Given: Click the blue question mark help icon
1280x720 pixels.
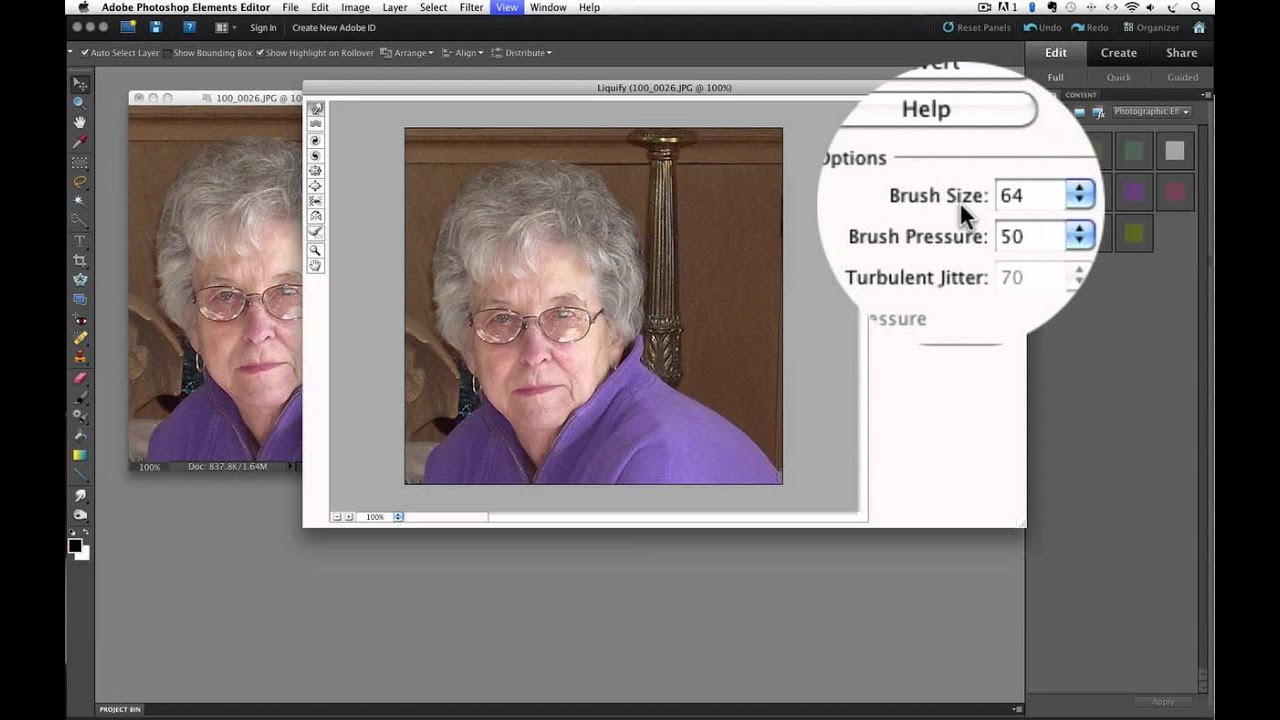Looking at the screenshot, I should (x=189, y=27).
